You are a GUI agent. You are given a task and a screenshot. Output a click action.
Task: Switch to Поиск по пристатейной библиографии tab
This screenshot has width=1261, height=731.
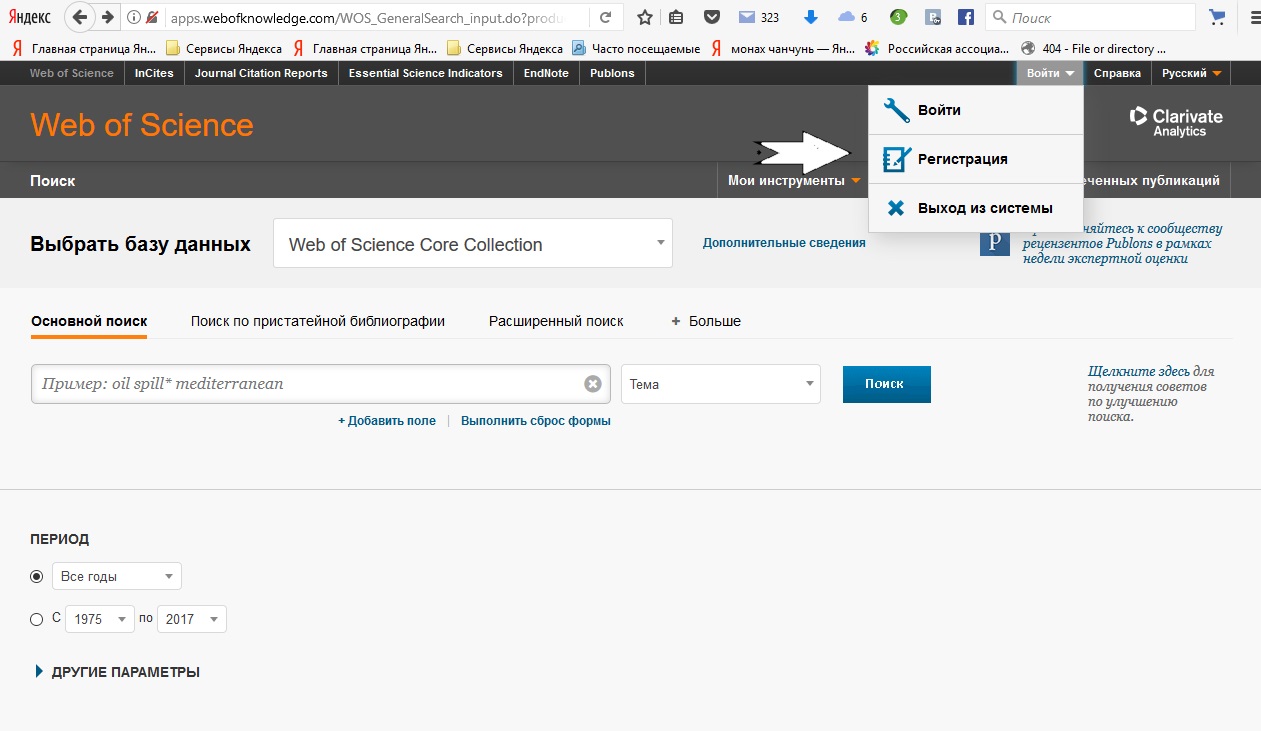pyautogui.click(x=318, y=321)
